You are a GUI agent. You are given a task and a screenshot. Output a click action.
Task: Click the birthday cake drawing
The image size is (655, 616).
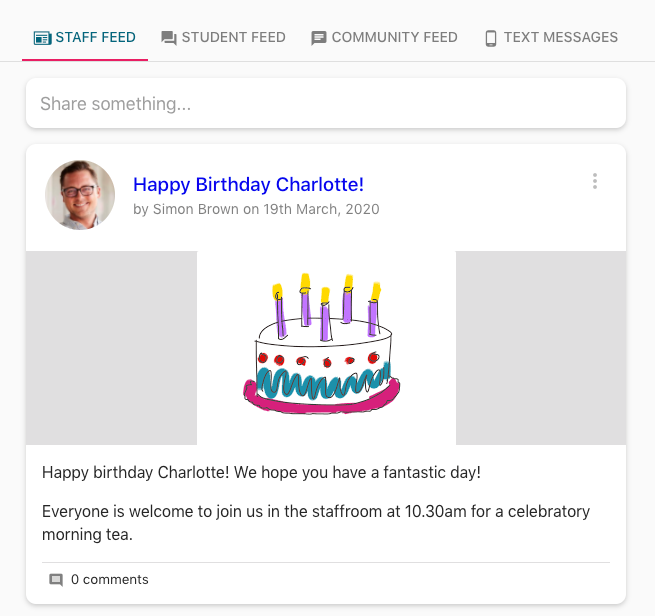tap(323, 346)
